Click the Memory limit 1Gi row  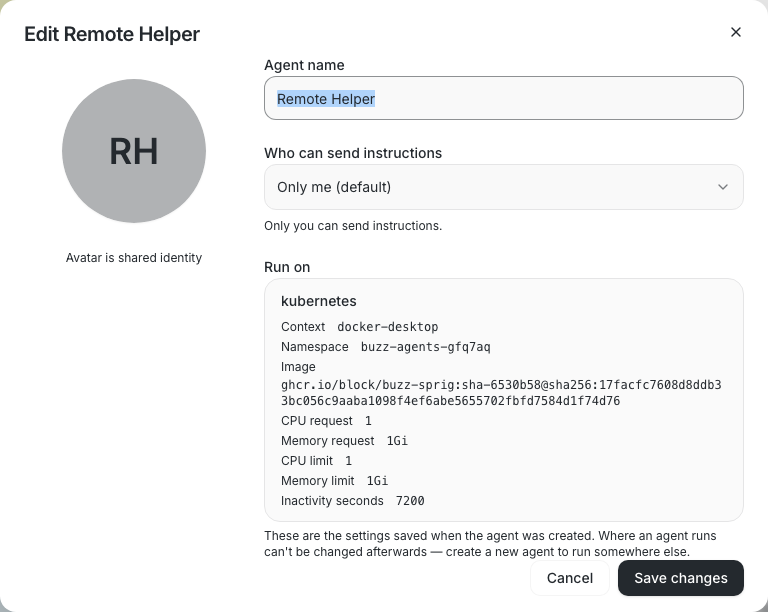(334, 481)
